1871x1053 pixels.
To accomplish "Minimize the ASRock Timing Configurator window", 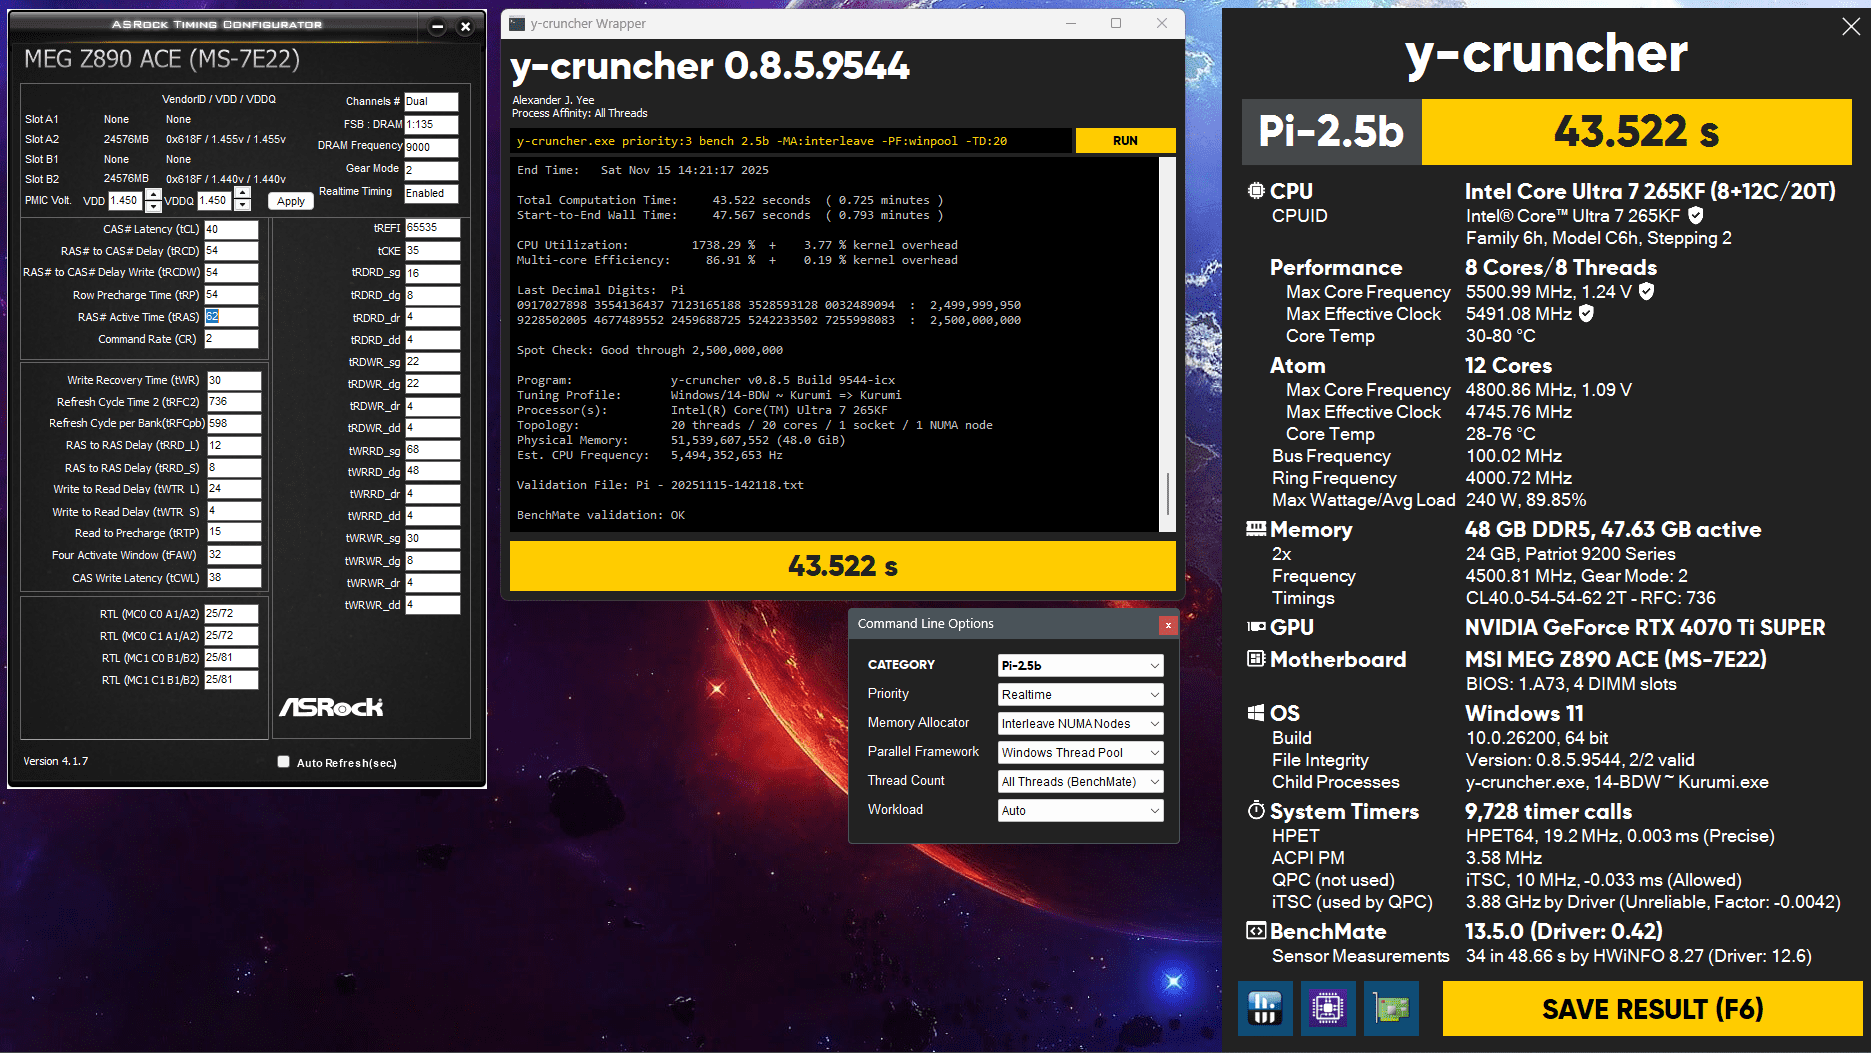I will coord(437,27).
